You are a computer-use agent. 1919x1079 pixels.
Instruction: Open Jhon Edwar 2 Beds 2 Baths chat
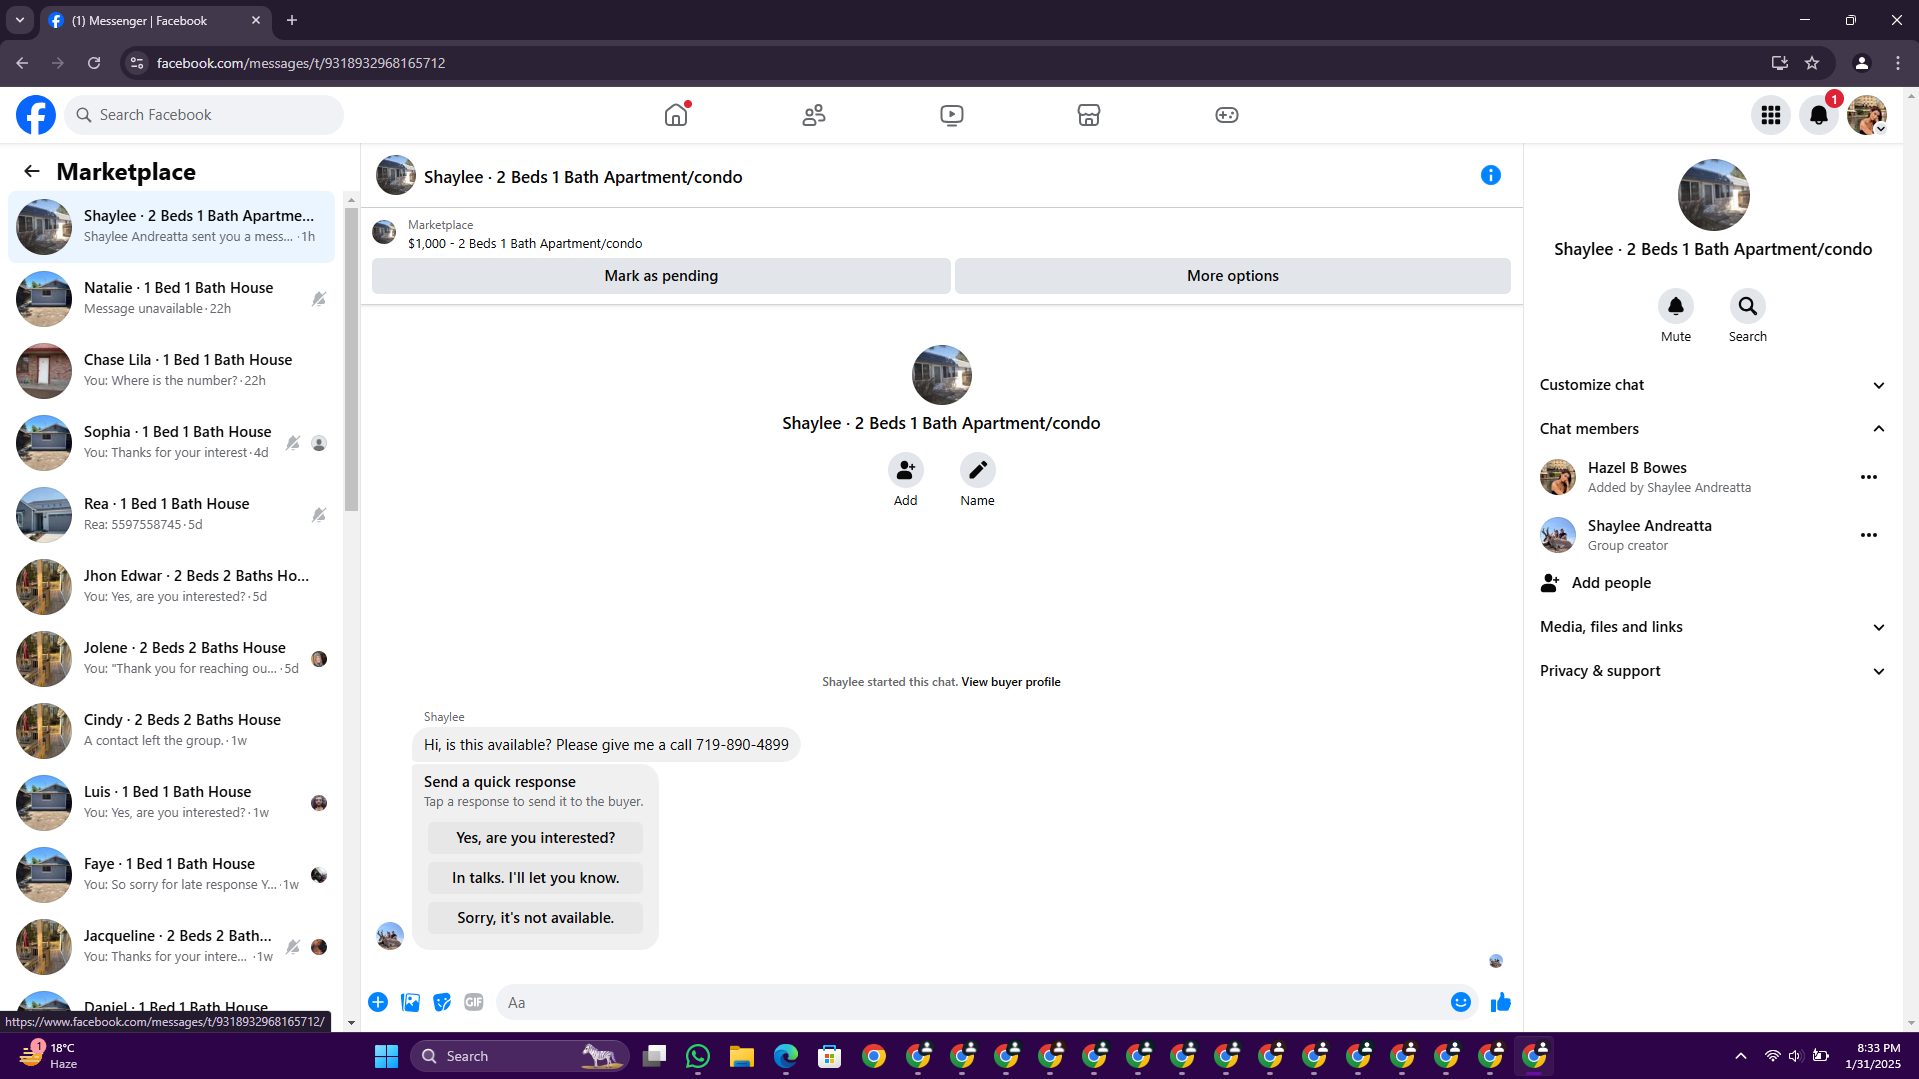pos(172,587)
